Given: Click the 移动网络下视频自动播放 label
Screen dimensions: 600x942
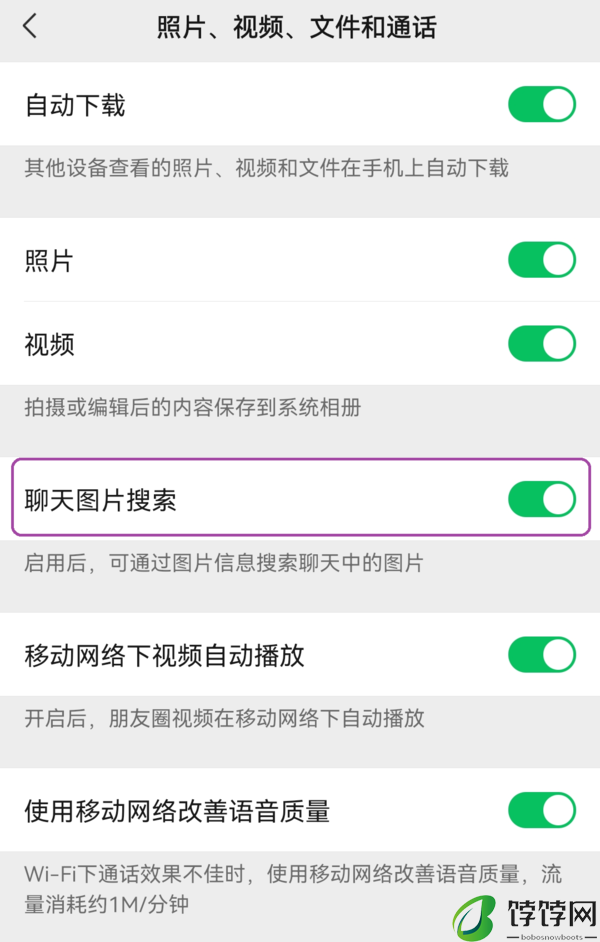Looking at the screenshot, I should [x=165, y=655].
